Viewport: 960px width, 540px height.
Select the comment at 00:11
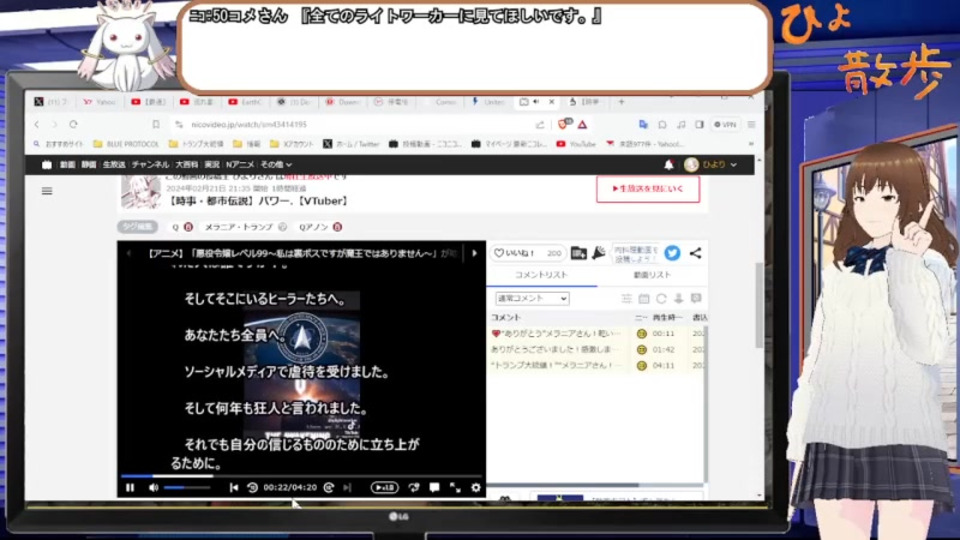(x=597, y=334)
